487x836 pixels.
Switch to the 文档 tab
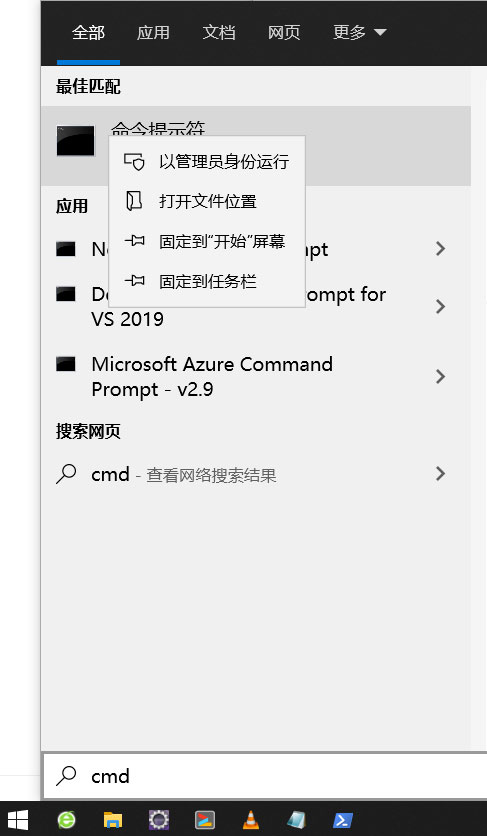[x=219, y=33]
